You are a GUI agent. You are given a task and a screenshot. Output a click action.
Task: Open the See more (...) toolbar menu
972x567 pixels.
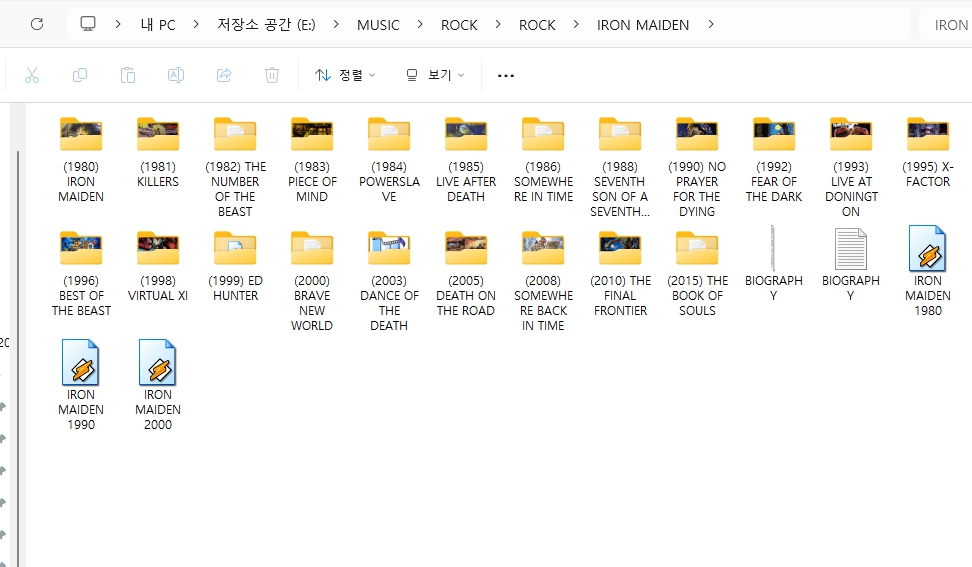[x=506, y=75]
